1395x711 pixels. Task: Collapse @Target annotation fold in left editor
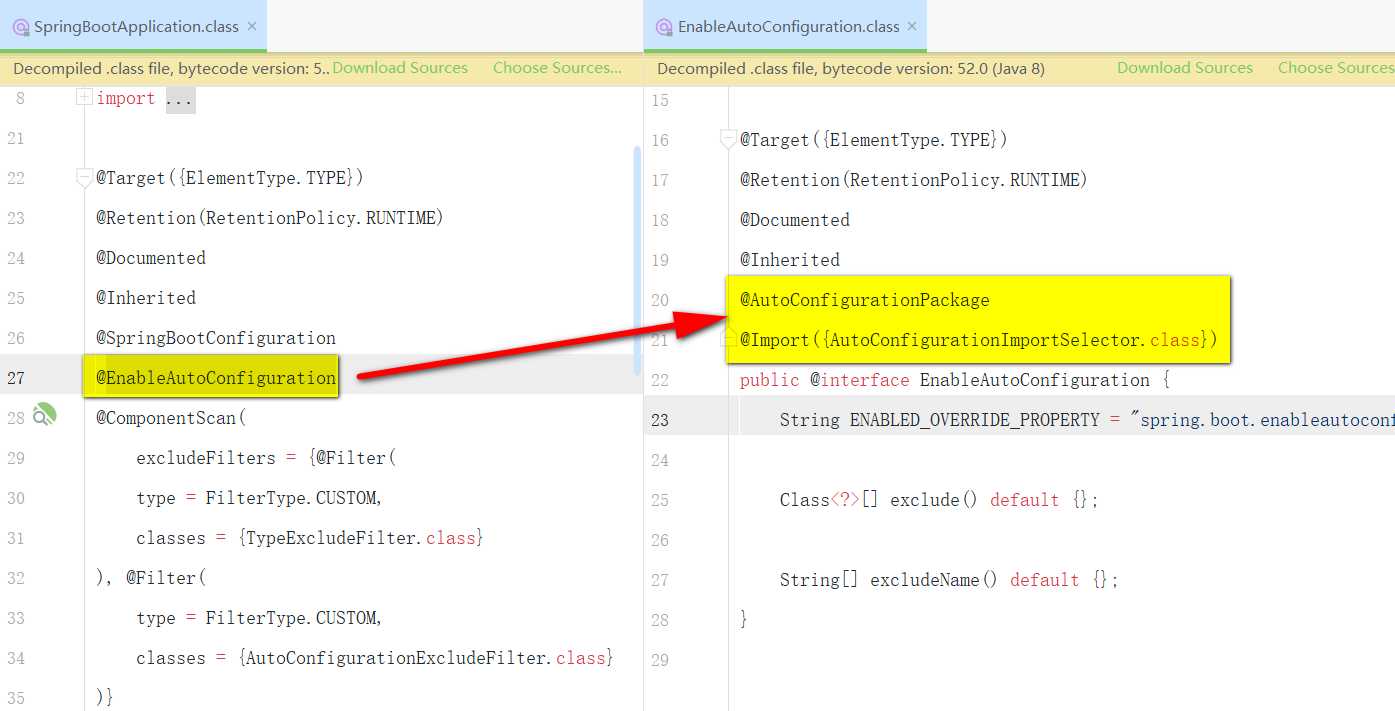pyautogui.click(x=84, y=178)
